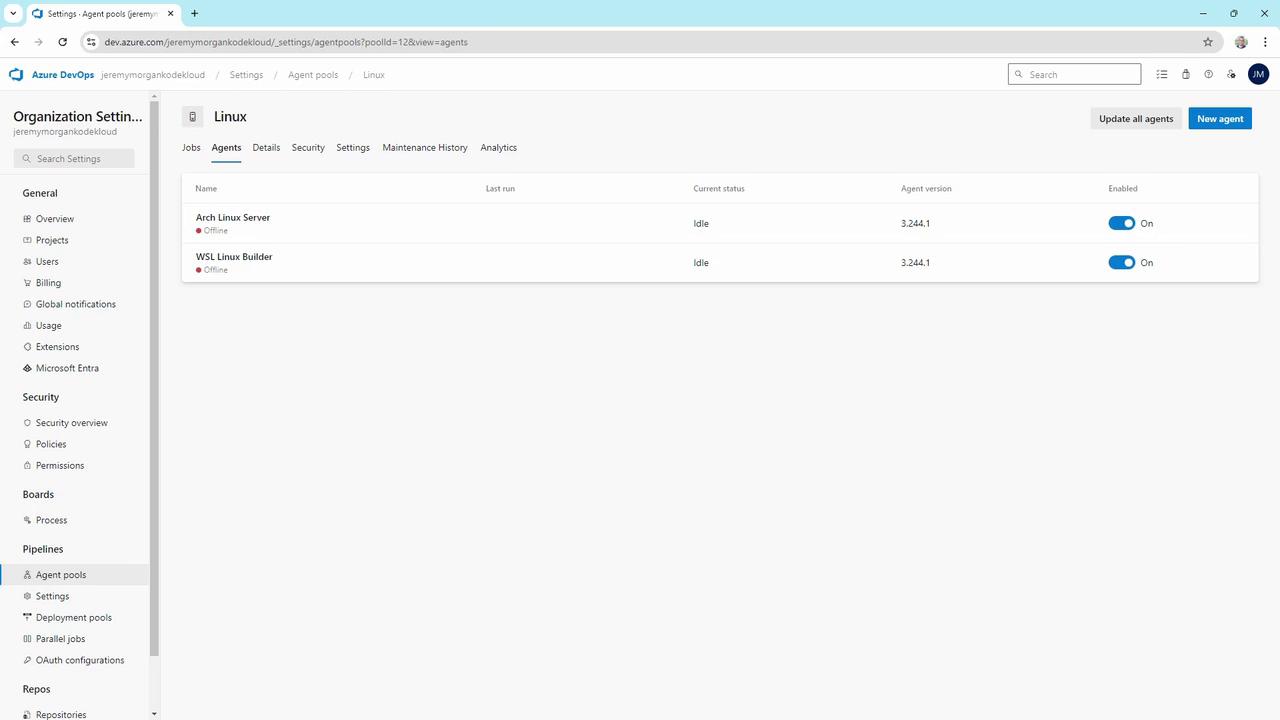Open the Analytics tab

pyautogui.click(x=498, y=148)
